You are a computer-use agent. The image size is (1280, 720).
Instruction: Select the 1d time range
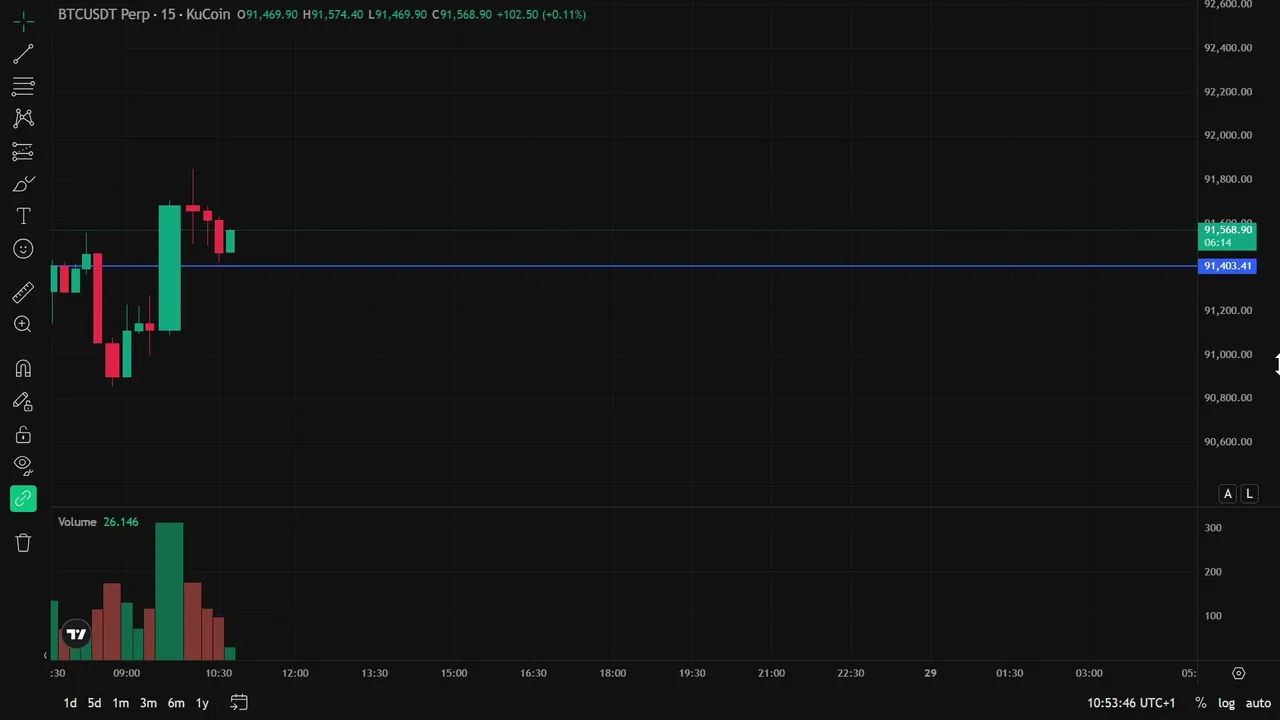(x=70, y=703)
